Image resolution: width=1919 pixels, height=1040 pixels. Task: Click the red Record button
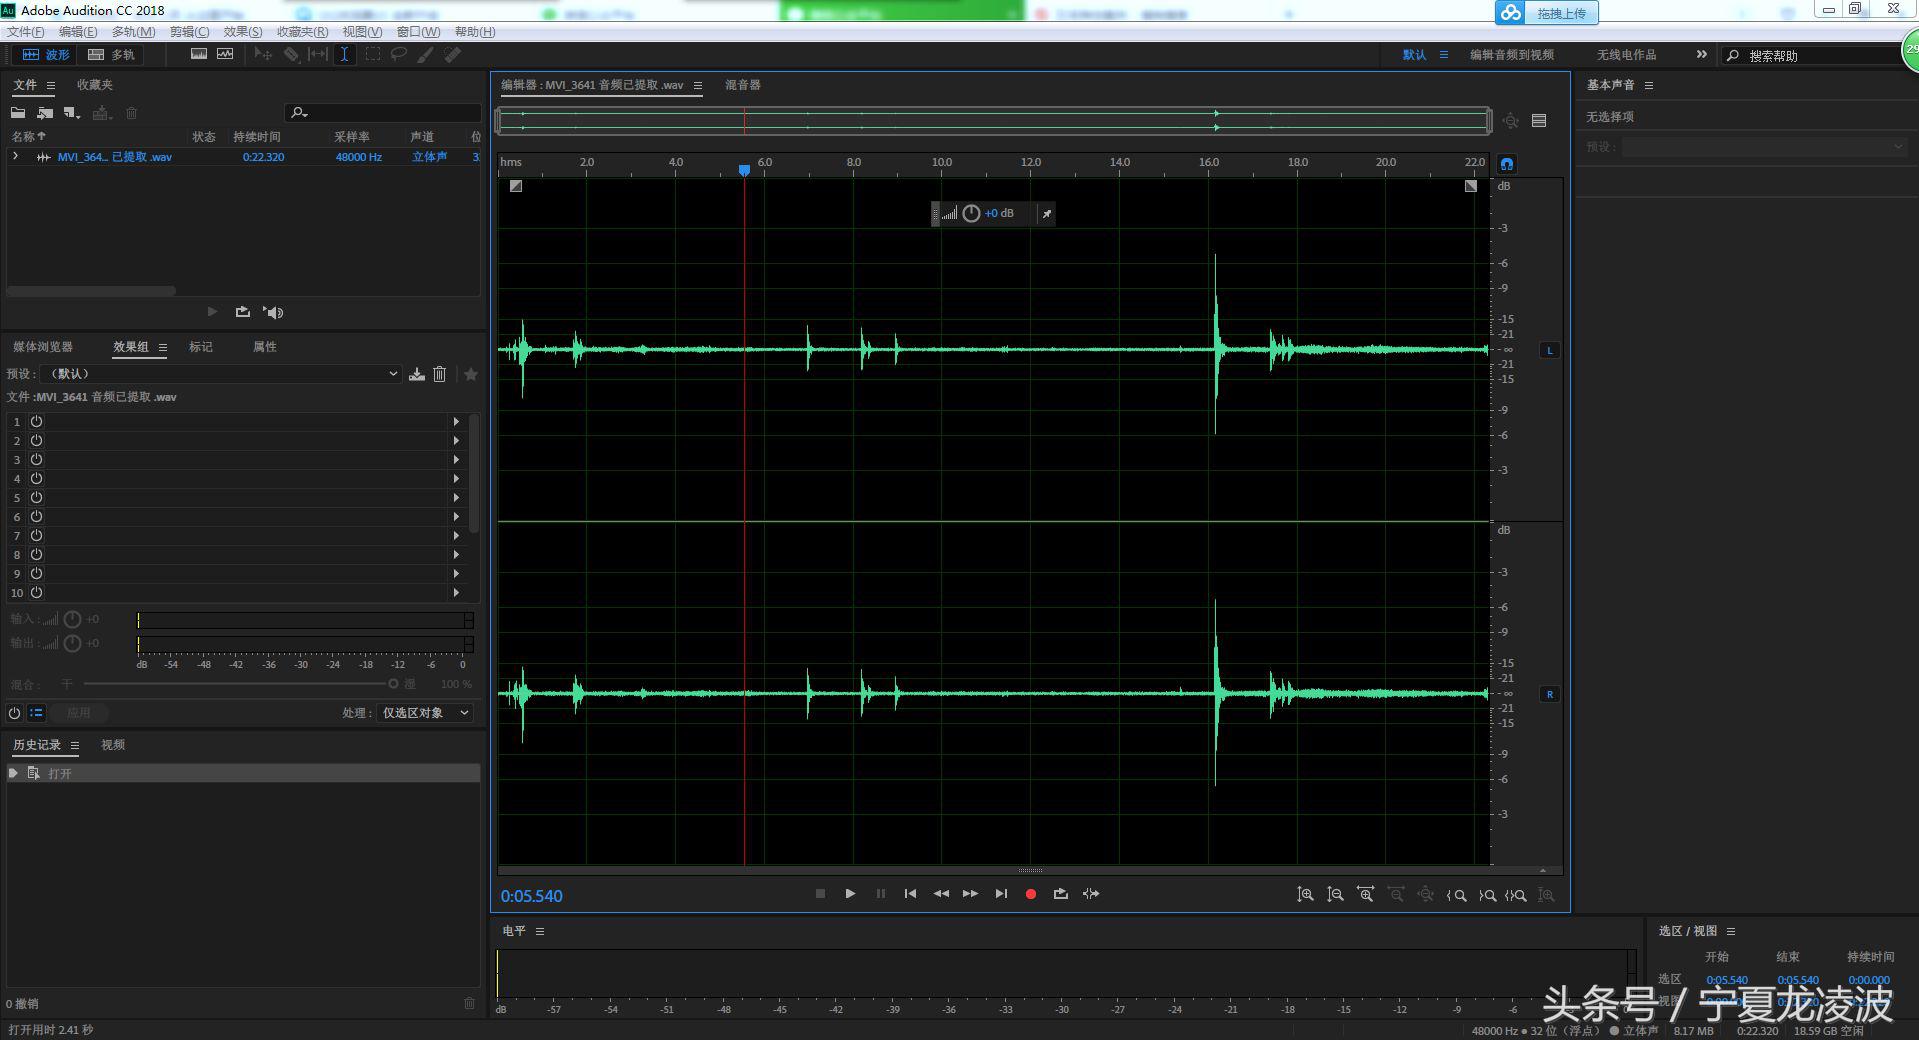[1030, 894]
